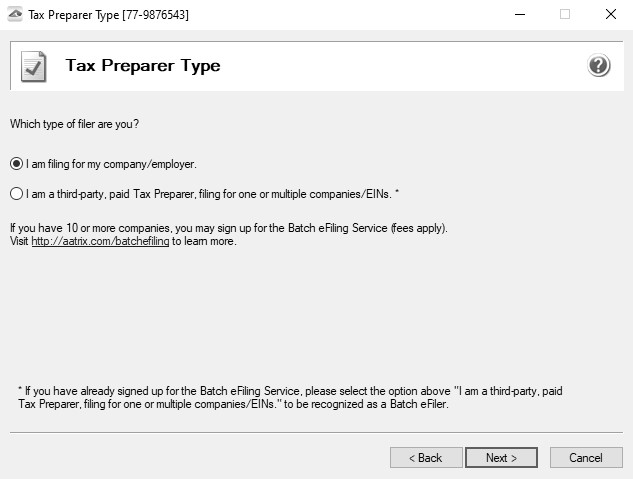Click the title bar text with EIN 77-9876543
Viewport: 633px width, 479px height.
(x=108, y=15)
